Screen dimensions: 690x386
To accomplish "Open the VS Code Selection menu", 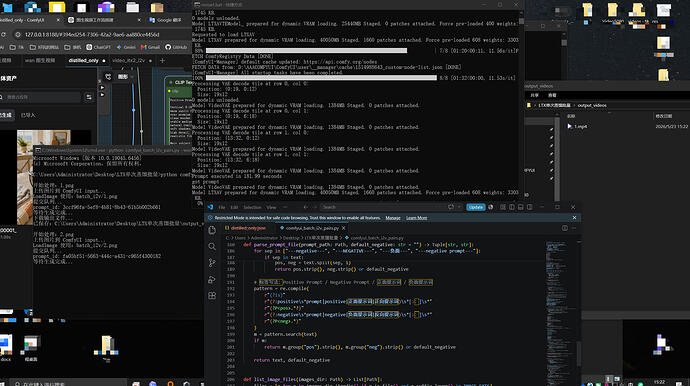I will (x=252, y=207).
